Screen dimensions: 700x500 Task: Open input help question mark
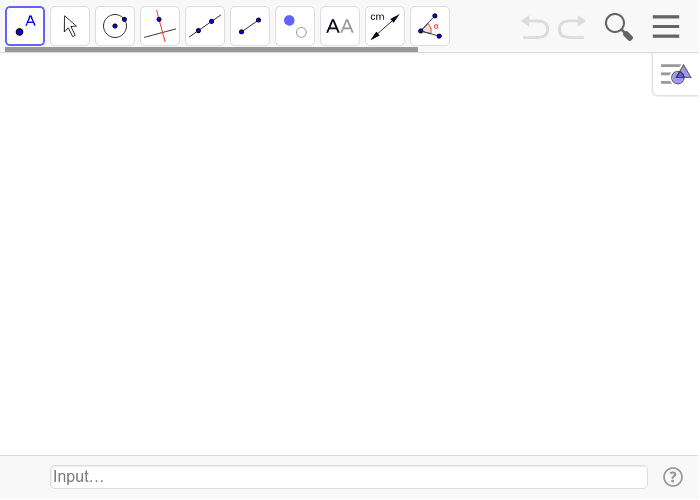coord(672,477)
